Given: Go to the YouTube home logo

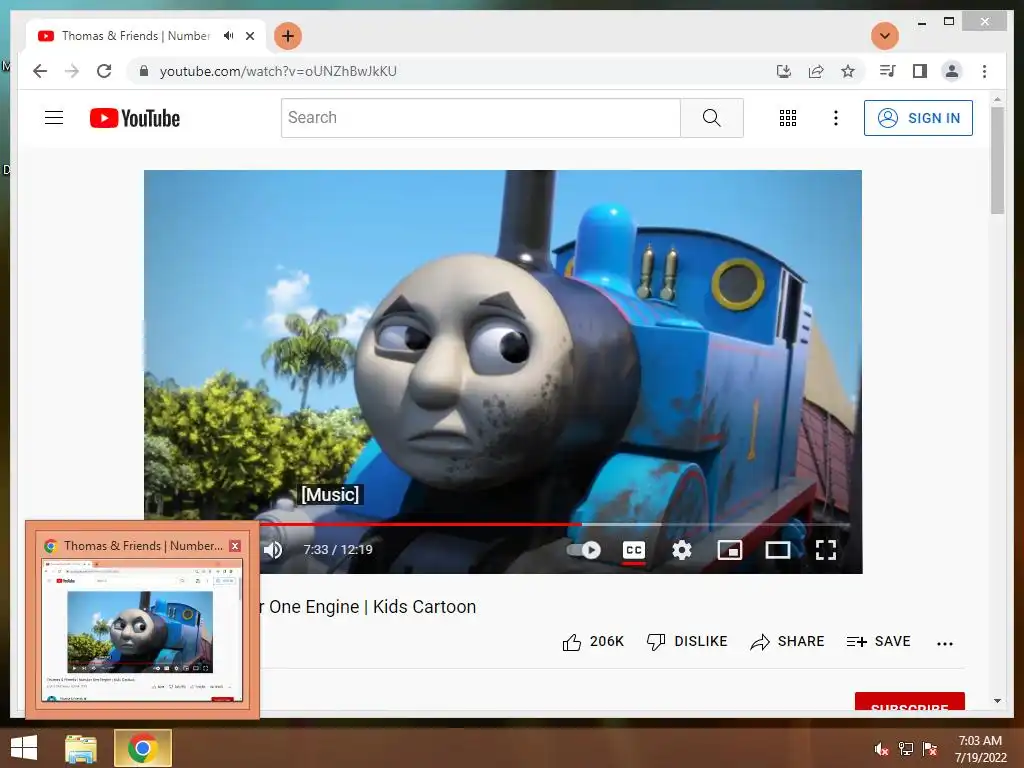Looking at the screenshot, I should [x=135, y=118].
